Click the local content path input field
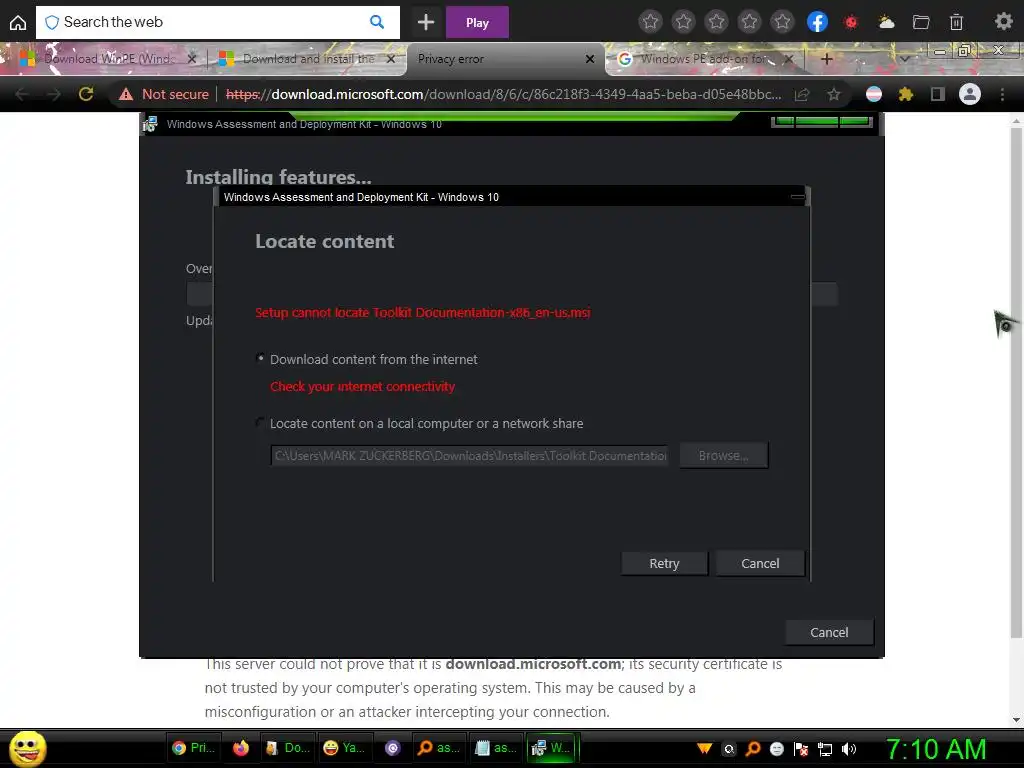Image resolution: width=1024 pixels, height=768 pixels. (470, 455)
